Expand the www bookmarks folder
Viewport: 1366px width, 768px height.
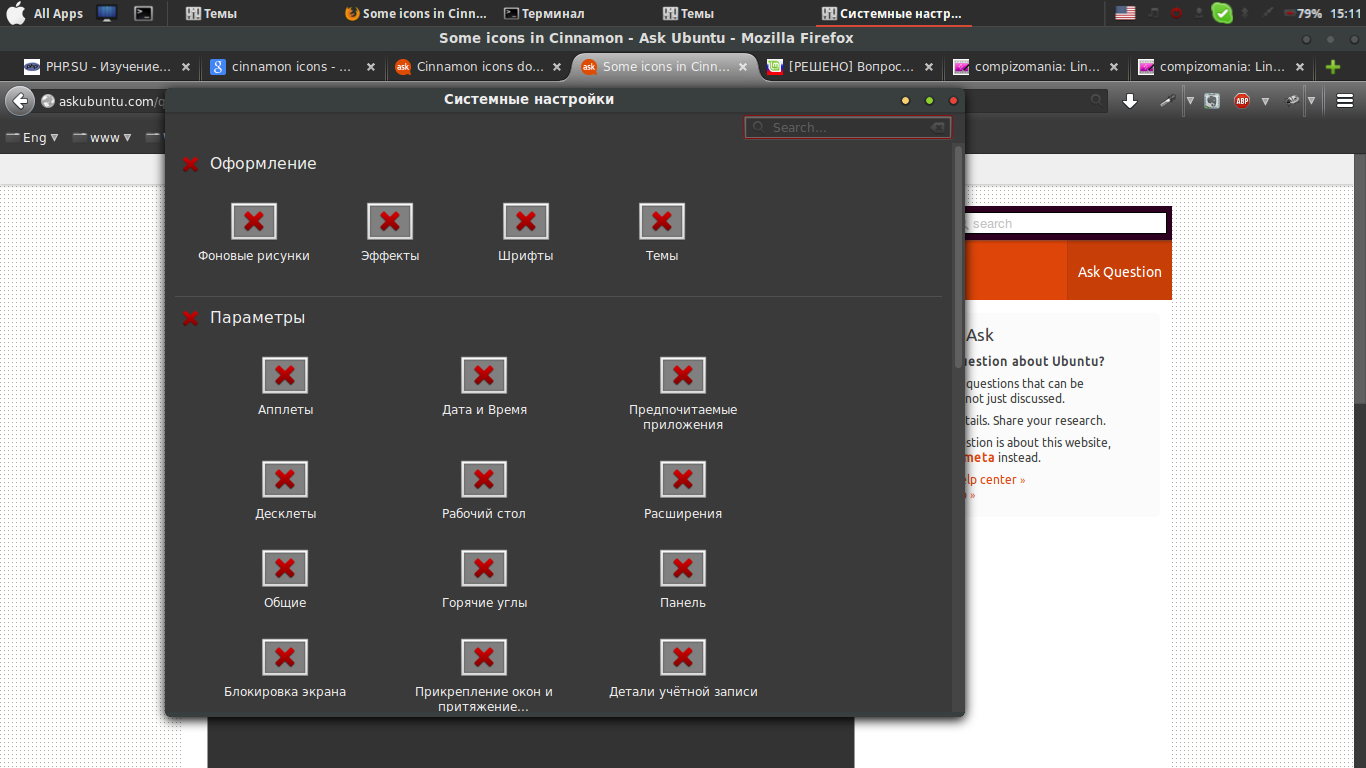[x=103, y=138]
